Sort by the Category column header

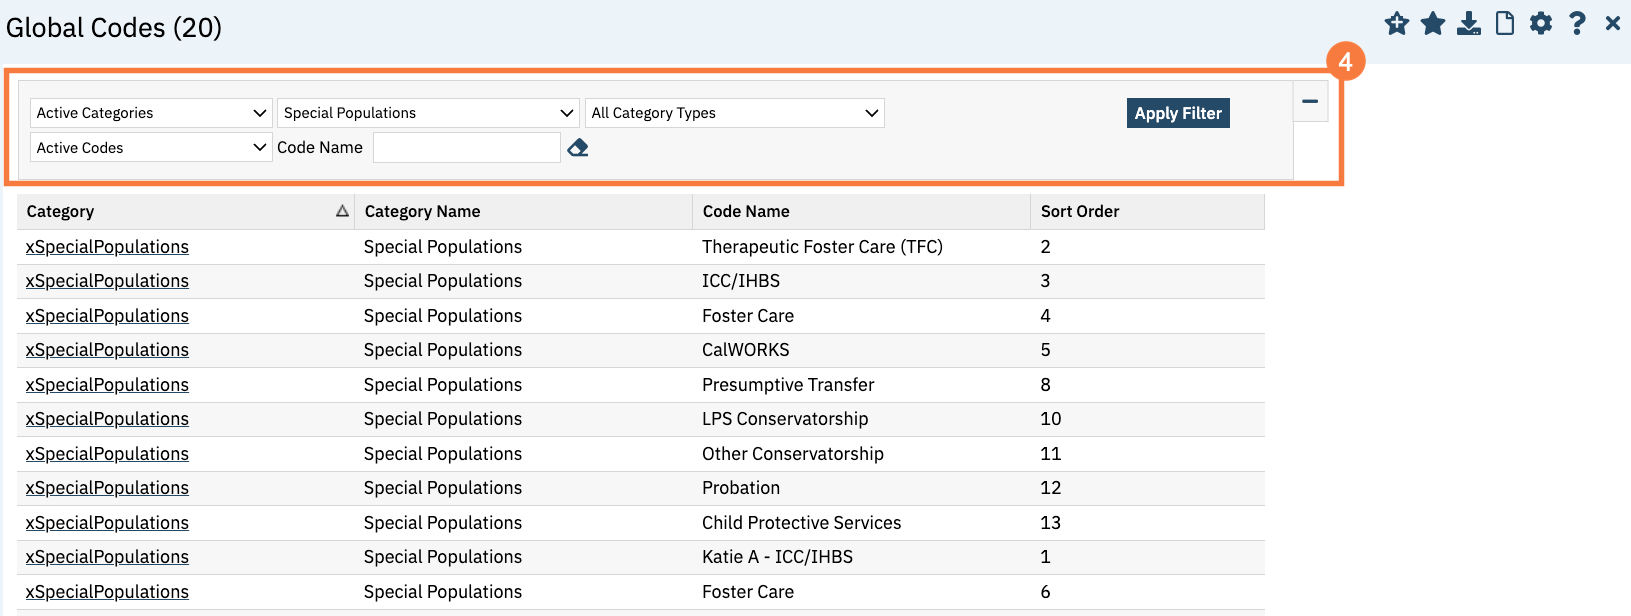[x=60, y=212]
